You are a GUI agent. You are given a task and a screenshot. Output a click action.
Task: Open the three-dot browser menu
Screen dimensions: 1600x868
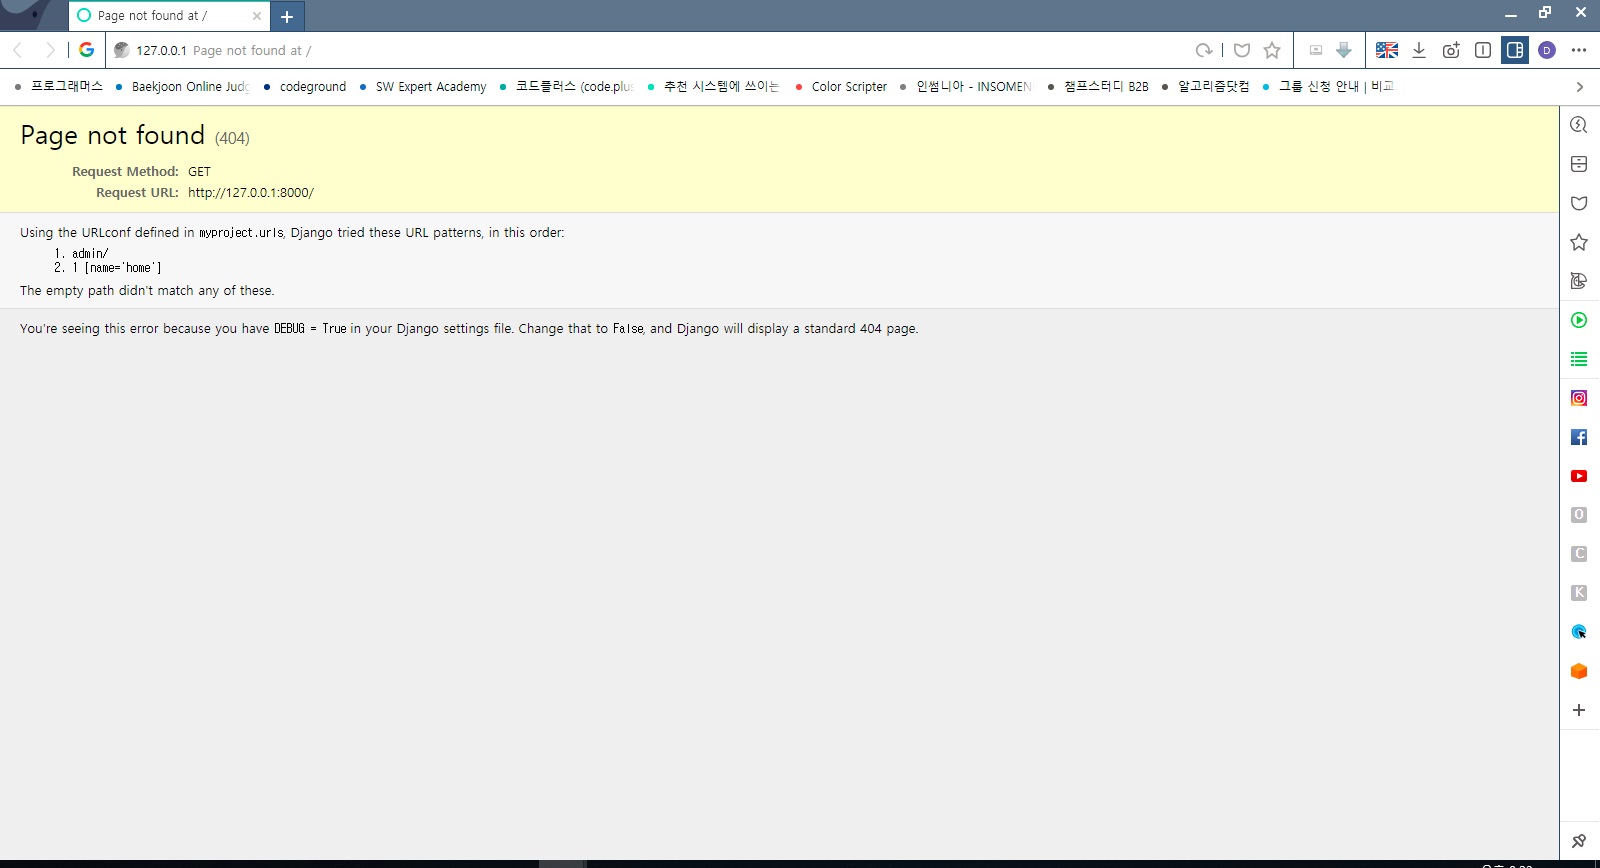point(1579,50)
